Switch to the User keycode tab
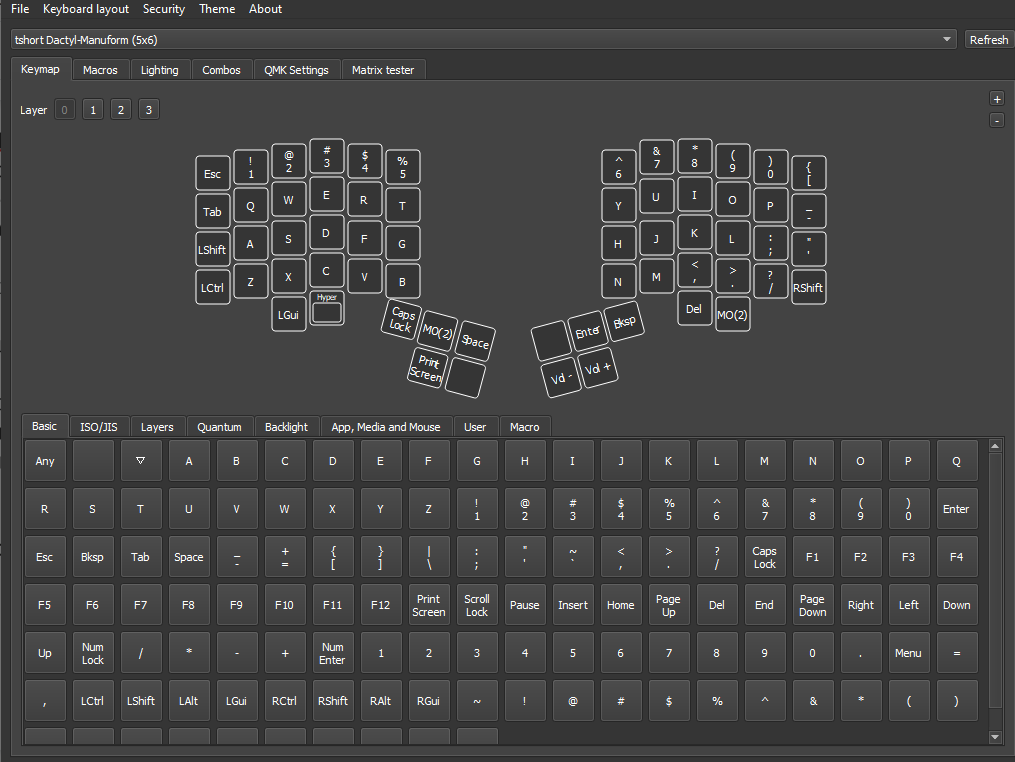Viewport: 1015px width, 762px height. pos(474,427)
